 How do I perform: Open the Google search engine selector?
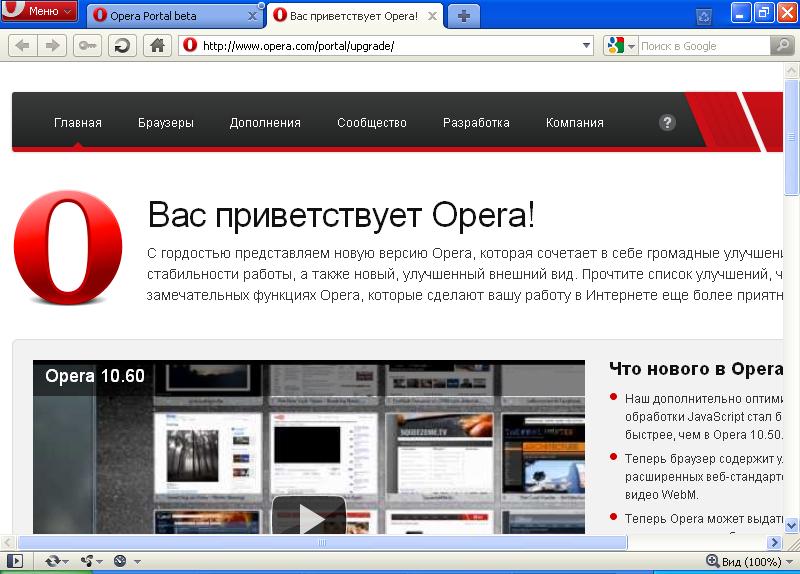click(x=620, y=46)
